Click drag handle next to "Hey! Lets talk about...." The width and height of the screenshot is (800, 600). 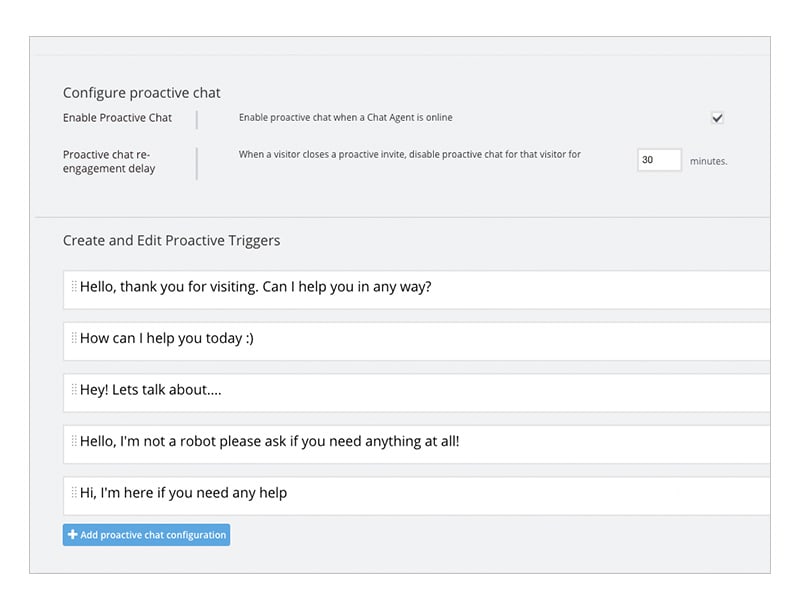[x=74, y=389]
